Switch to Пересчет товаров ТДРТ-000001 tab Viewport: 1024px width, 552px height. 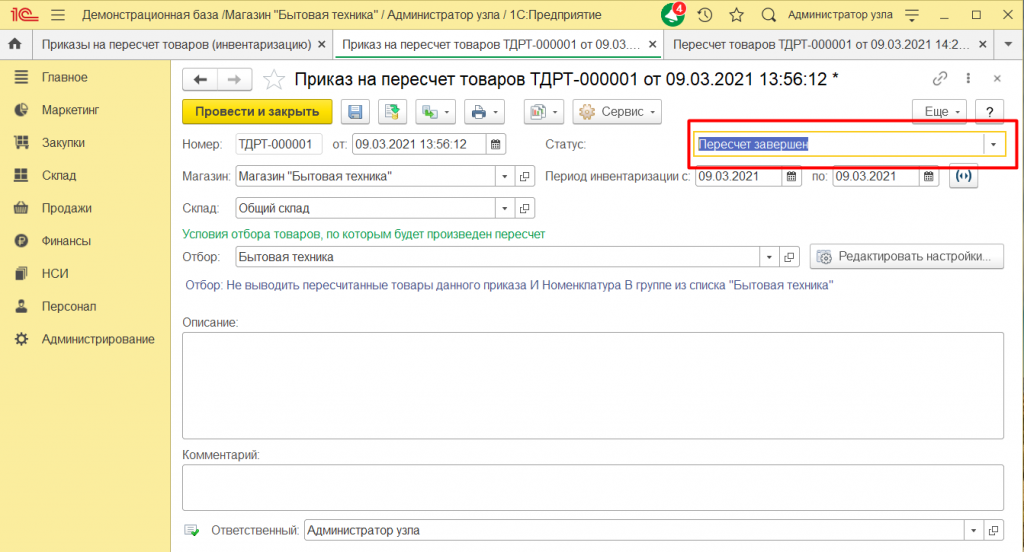point(821,44)
